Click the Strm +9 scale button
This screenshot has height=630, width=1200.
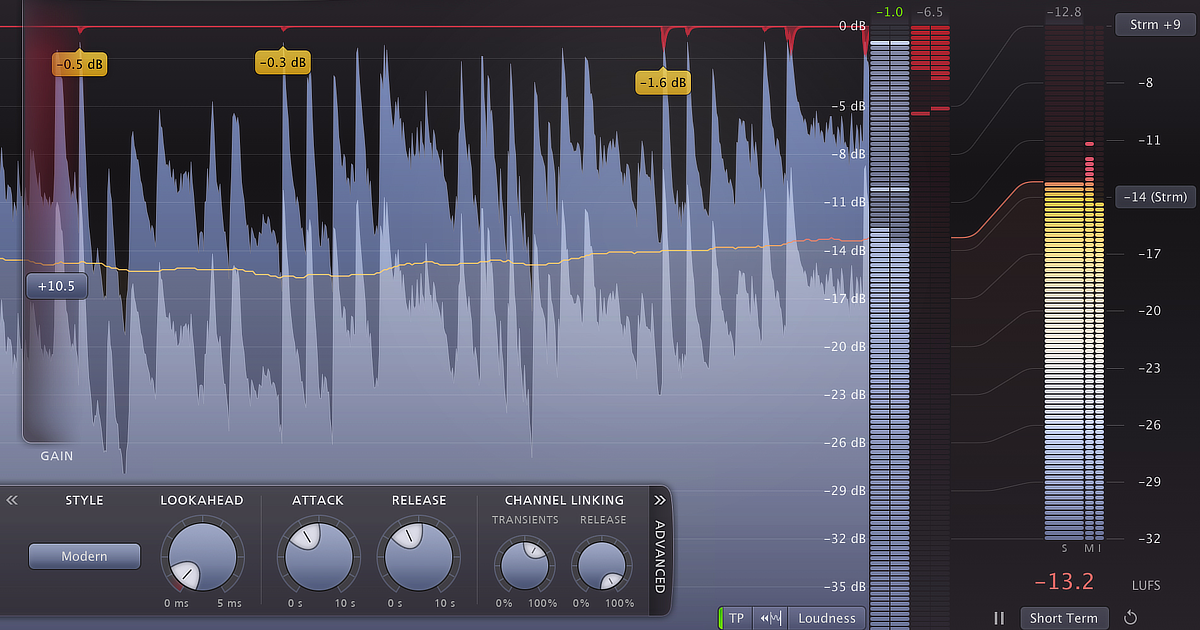(x=1154, y=25)
